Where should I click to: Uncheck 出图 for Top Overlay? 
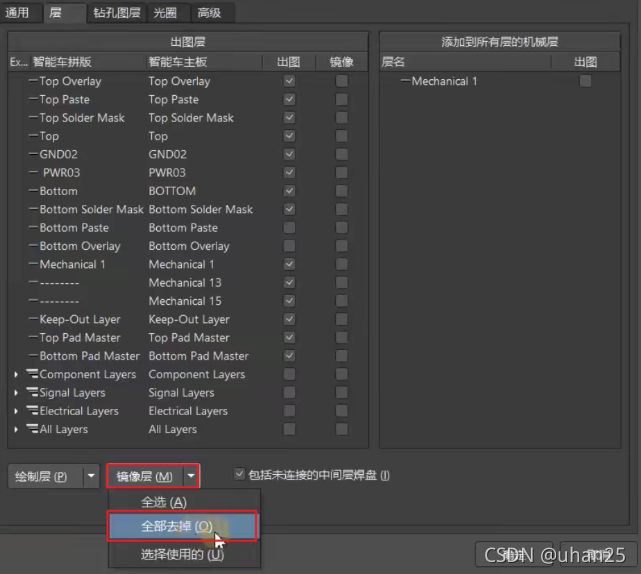(x=289, y=81)
